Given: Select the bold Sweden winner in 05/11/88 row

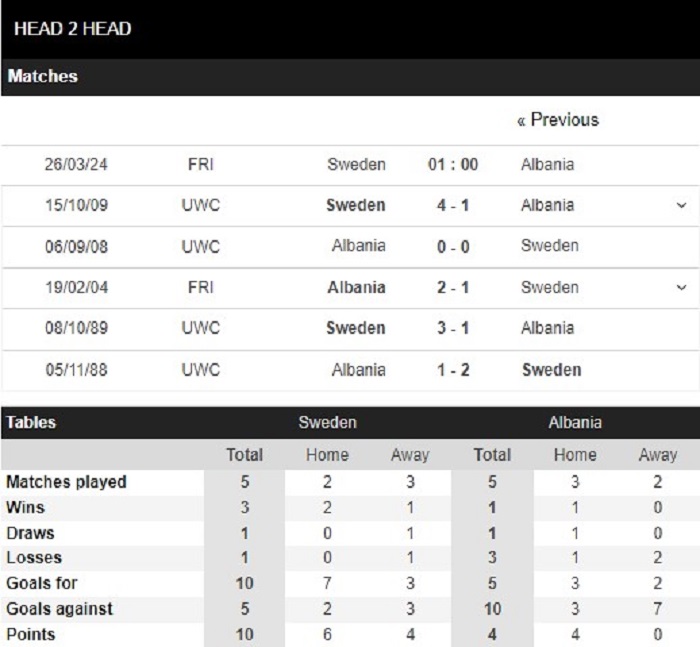Looking at the screenshot, I should 552,370.
